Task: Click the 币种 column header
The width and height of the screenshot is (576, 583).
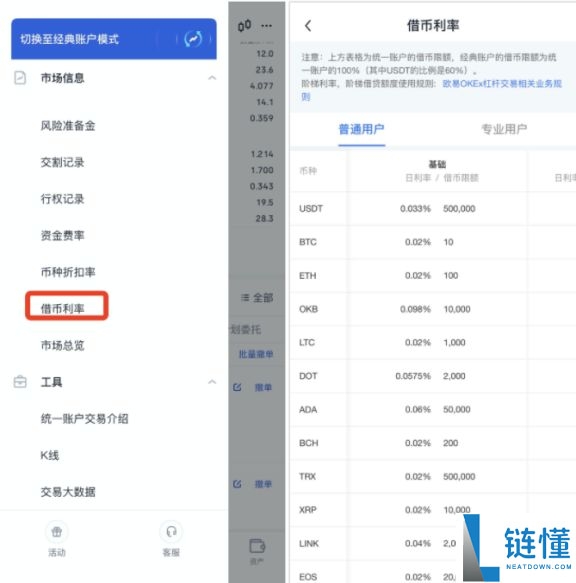Action: pos(308,171)
